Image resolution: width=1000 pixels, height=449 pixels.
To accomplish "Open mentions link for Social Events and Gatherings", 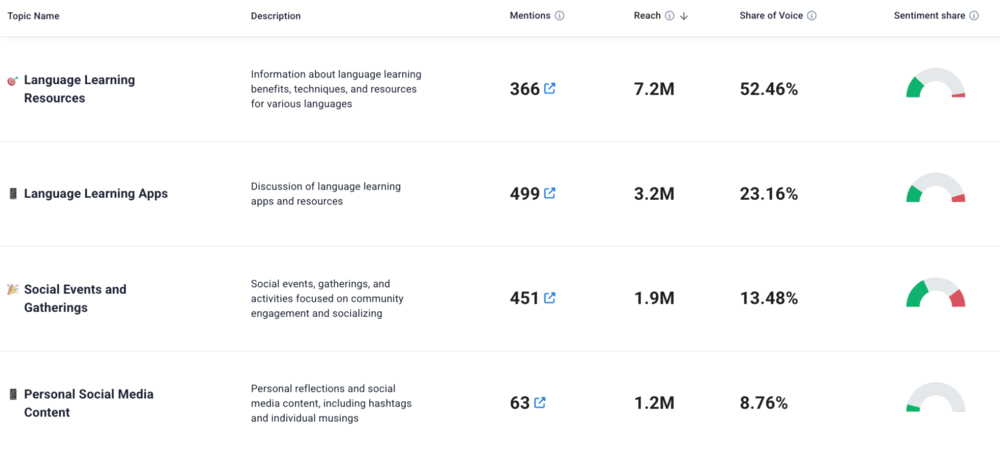I will 549,298.
